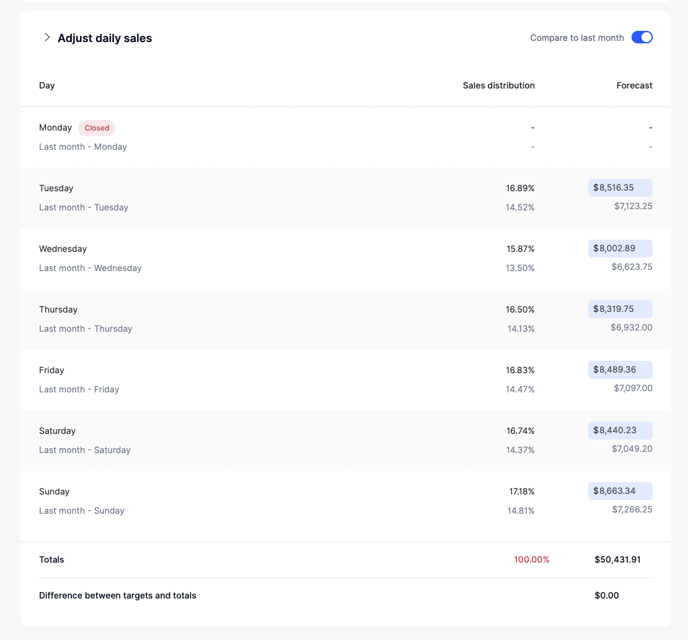Viewport: 688px width, 640px height.
Task: Click the Day column header
Action: tap(47, 86)
